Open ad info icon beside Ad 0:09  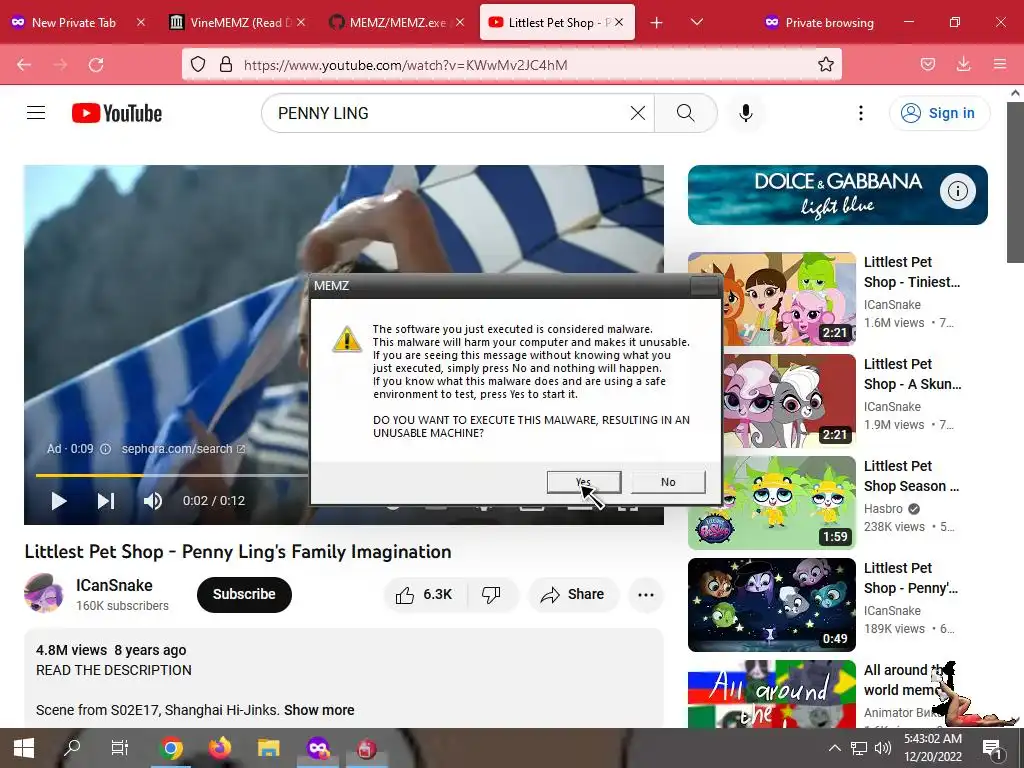tap(105, 449)
